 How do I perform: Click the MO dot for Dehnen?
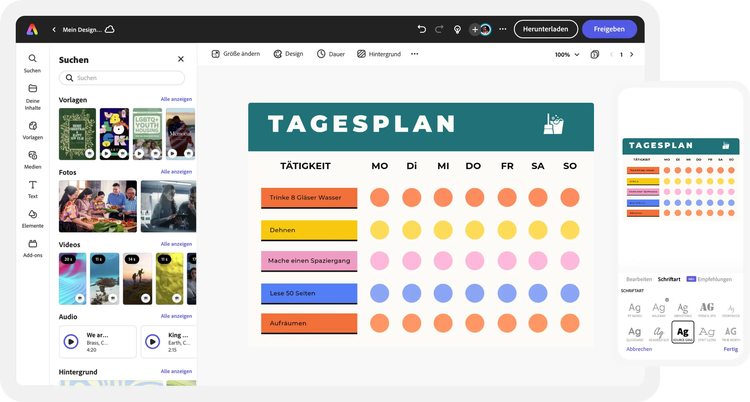(x=379, y=230)
